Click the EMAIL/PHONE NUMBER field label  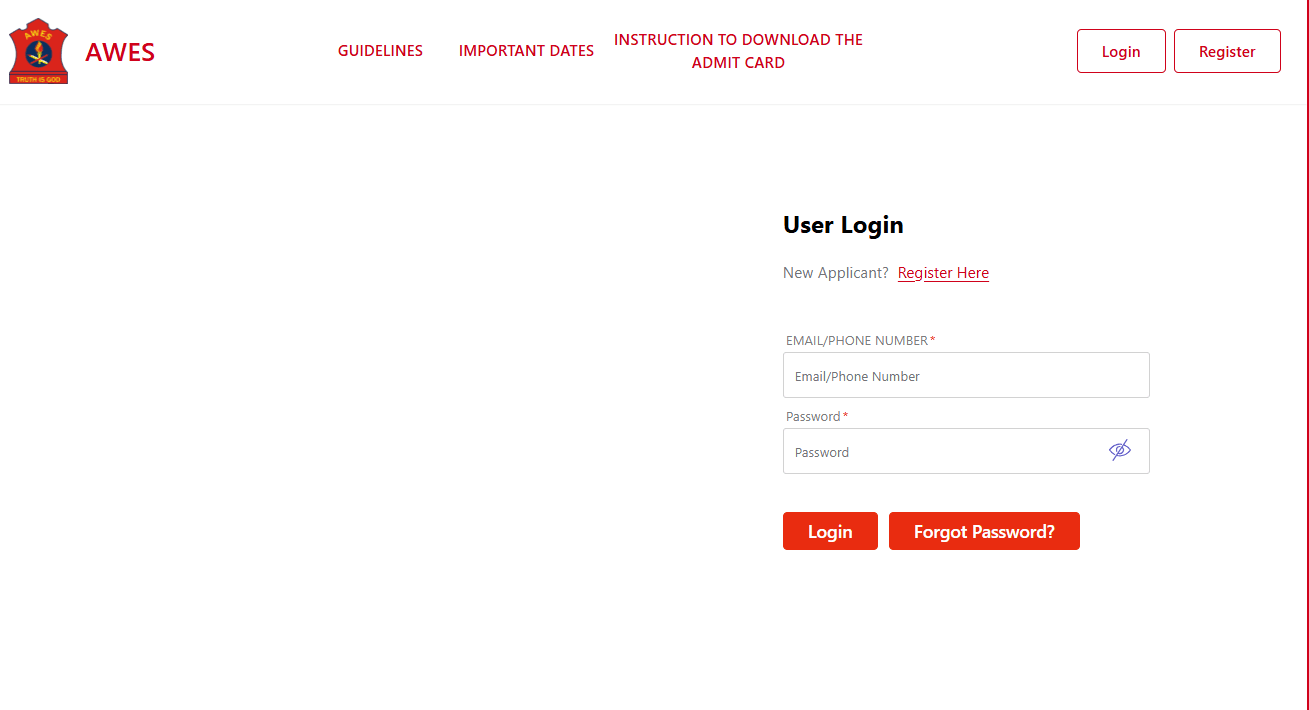[857, 341]
